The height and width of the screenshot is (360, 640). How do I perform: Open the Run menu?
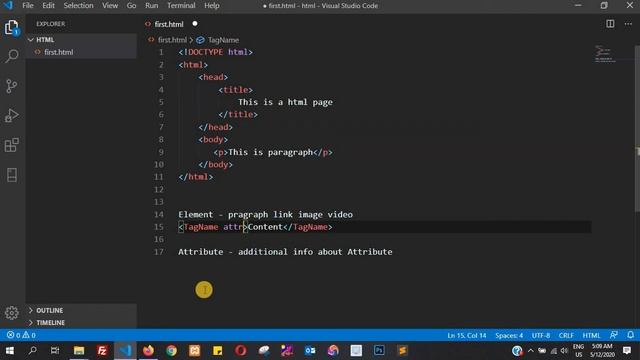click(x=151, y=6)
